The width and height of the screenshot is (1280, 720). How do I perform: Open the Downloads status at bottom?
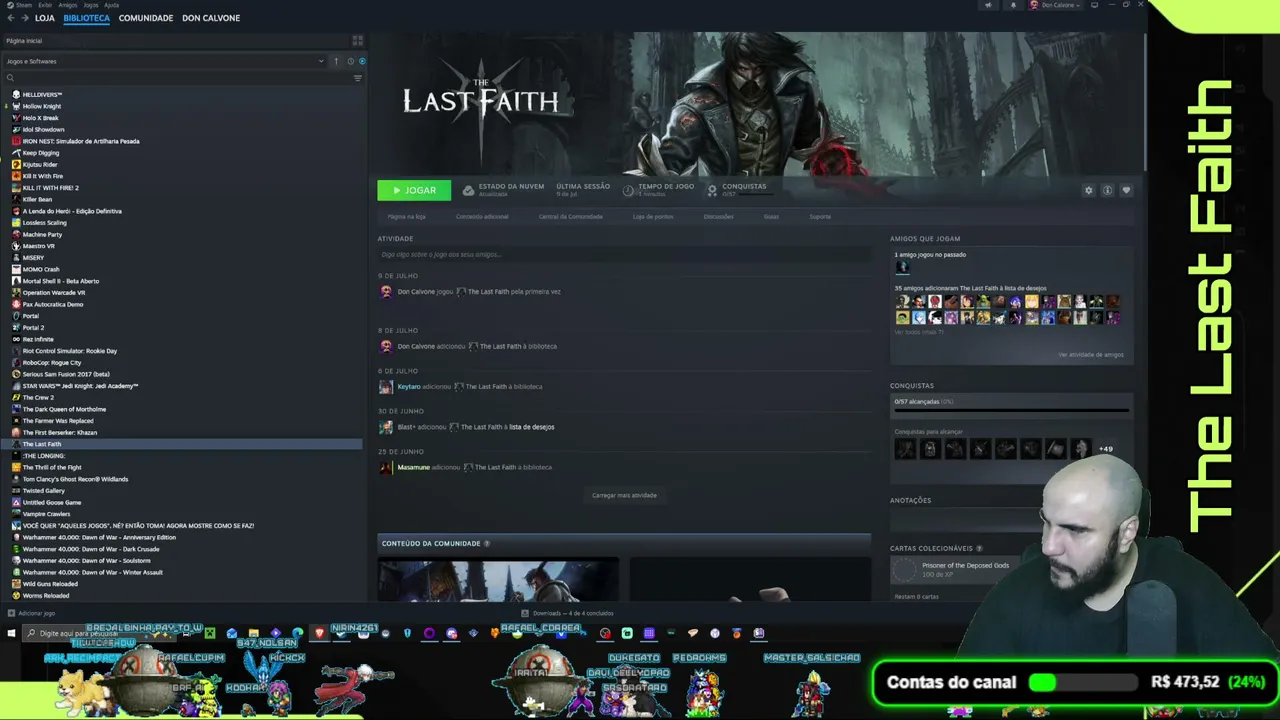tap(568, 613)
